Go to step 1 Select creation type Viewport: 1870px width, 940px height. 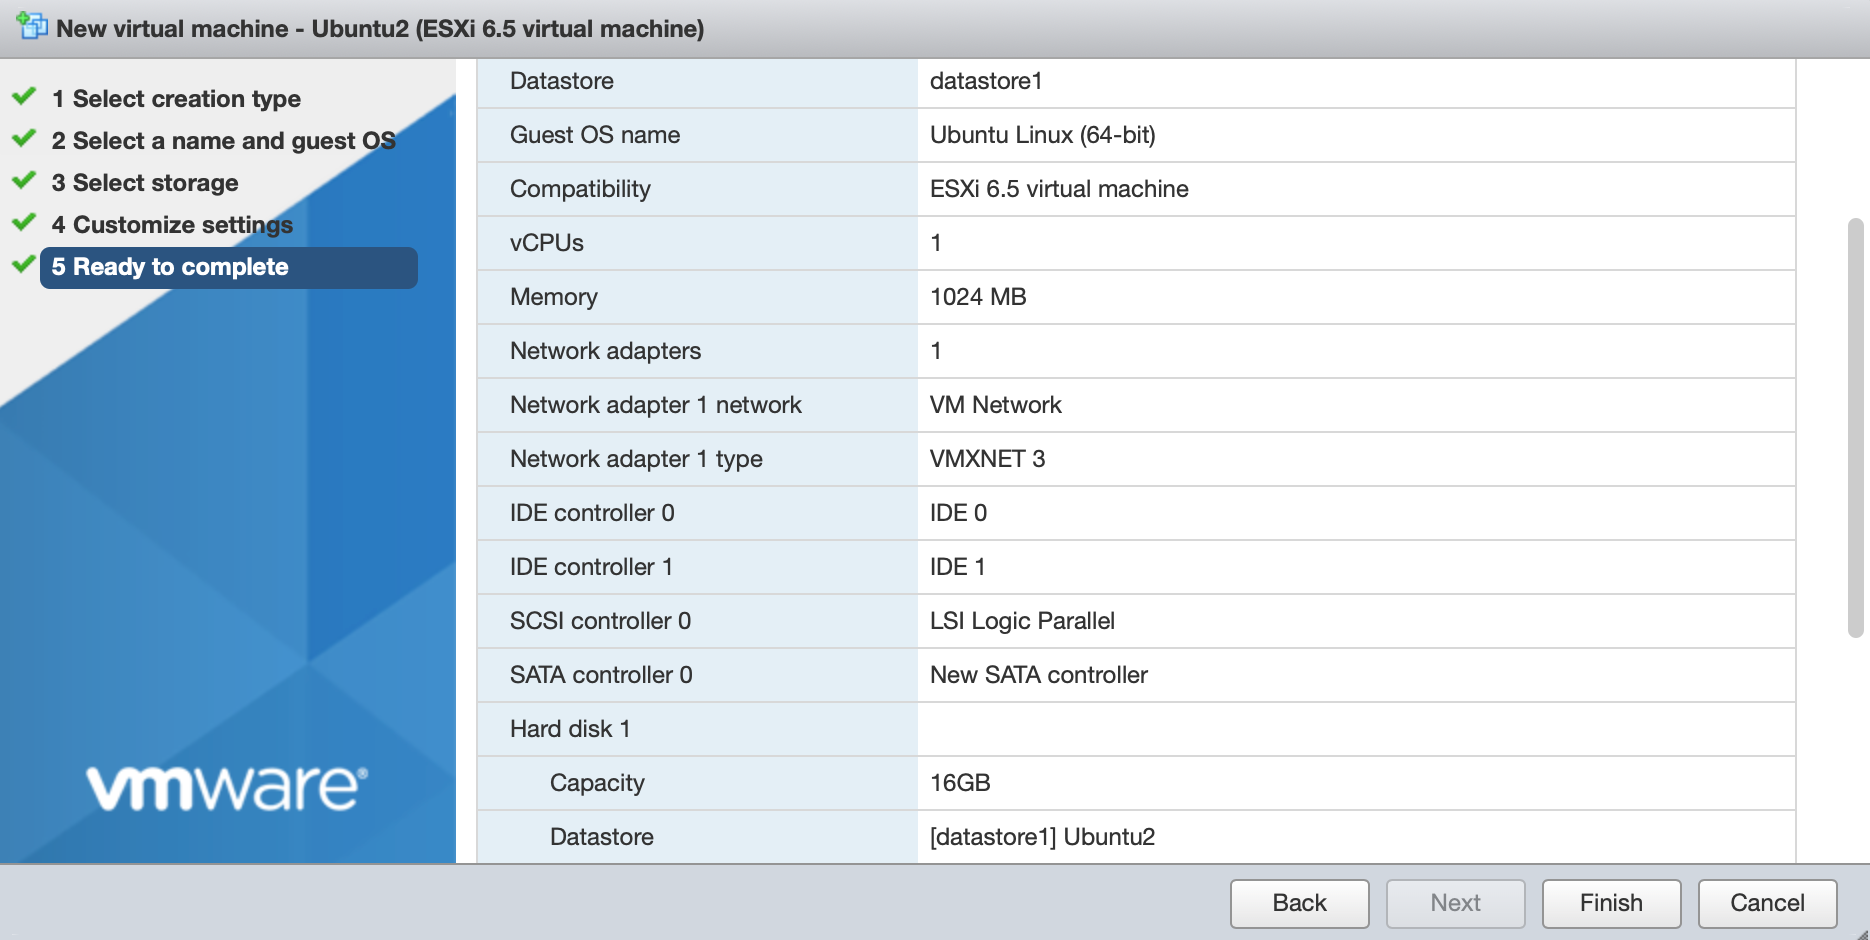click(186, 99)
